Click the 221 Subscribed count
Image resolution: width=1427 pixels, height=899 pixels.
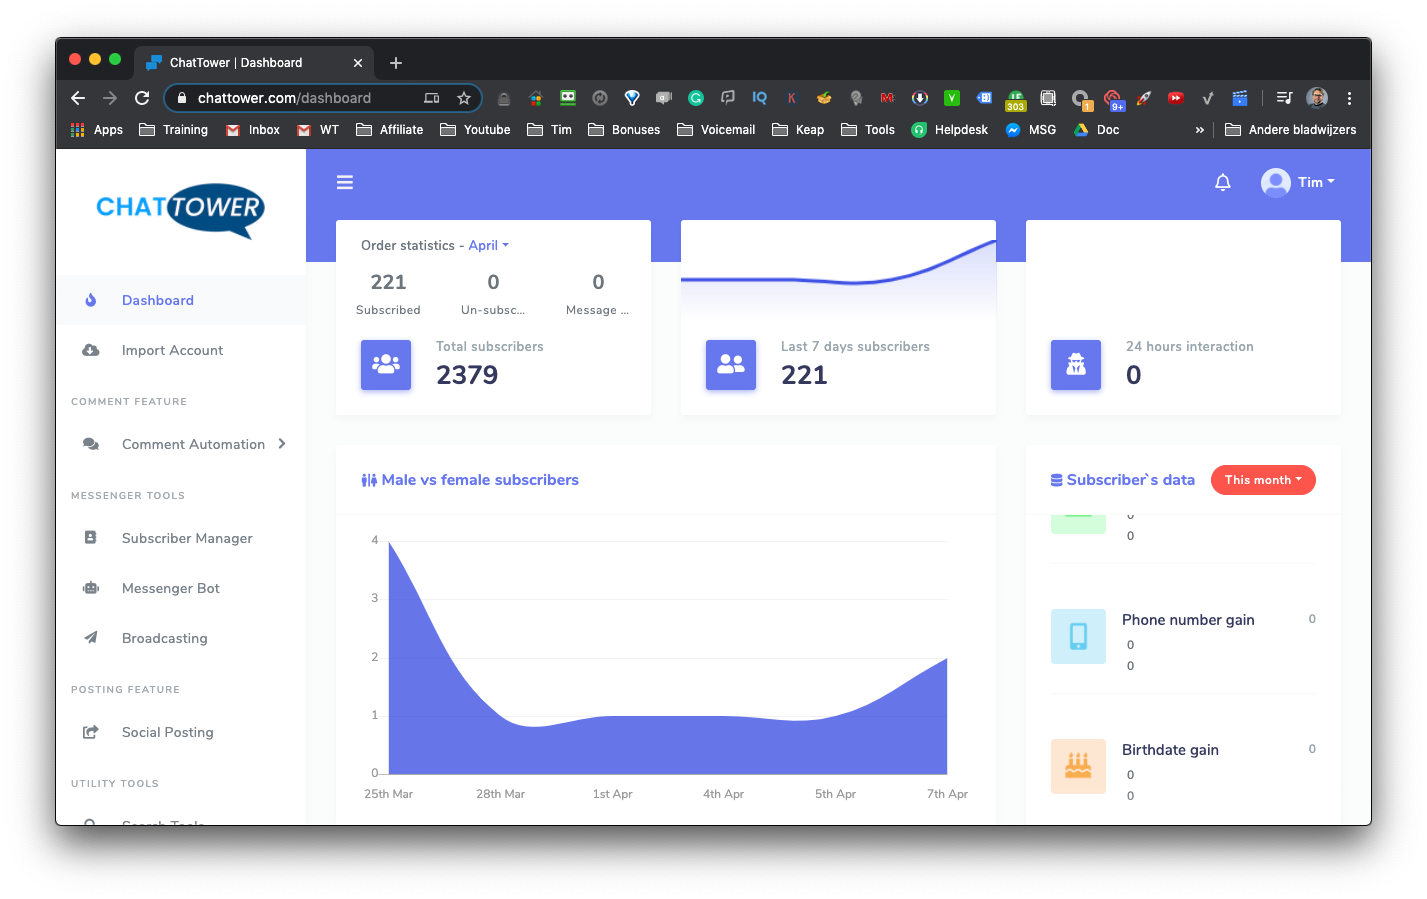(388, 282)
